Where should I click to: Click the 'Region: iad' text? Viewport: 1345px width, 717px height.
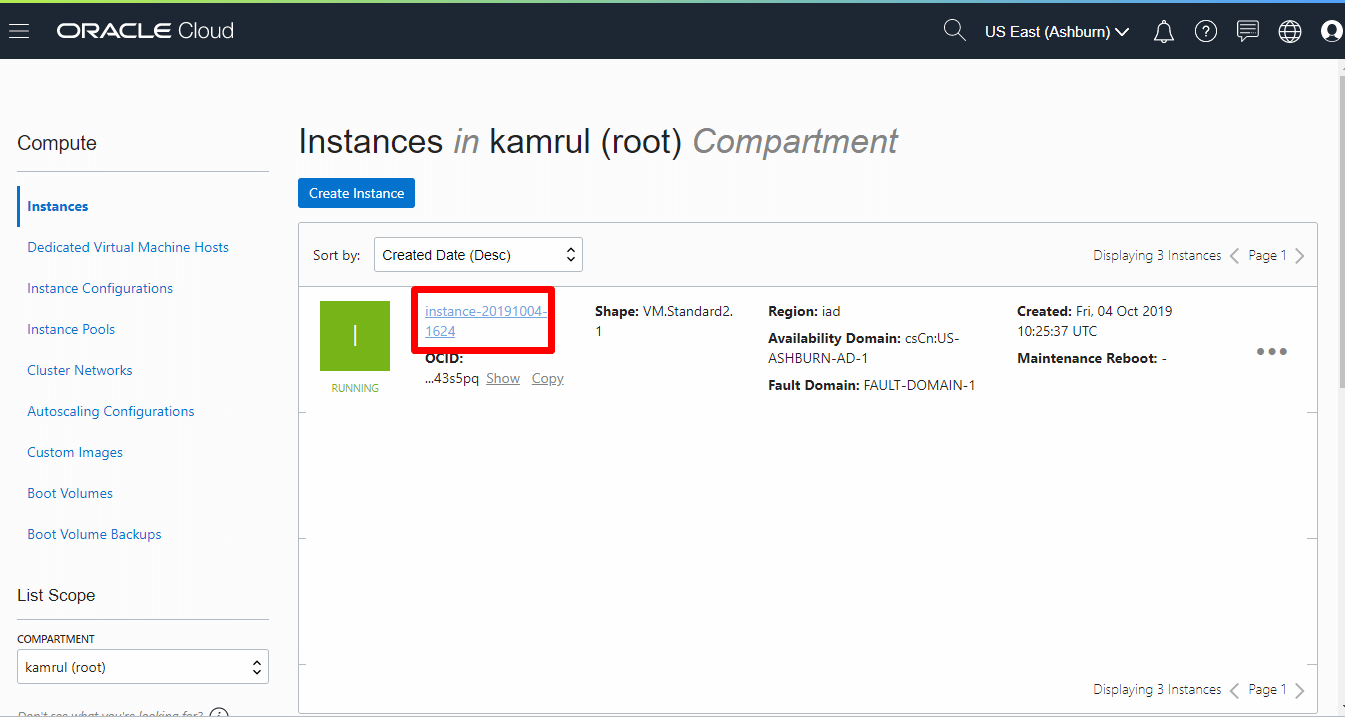[x=804, y=311]
